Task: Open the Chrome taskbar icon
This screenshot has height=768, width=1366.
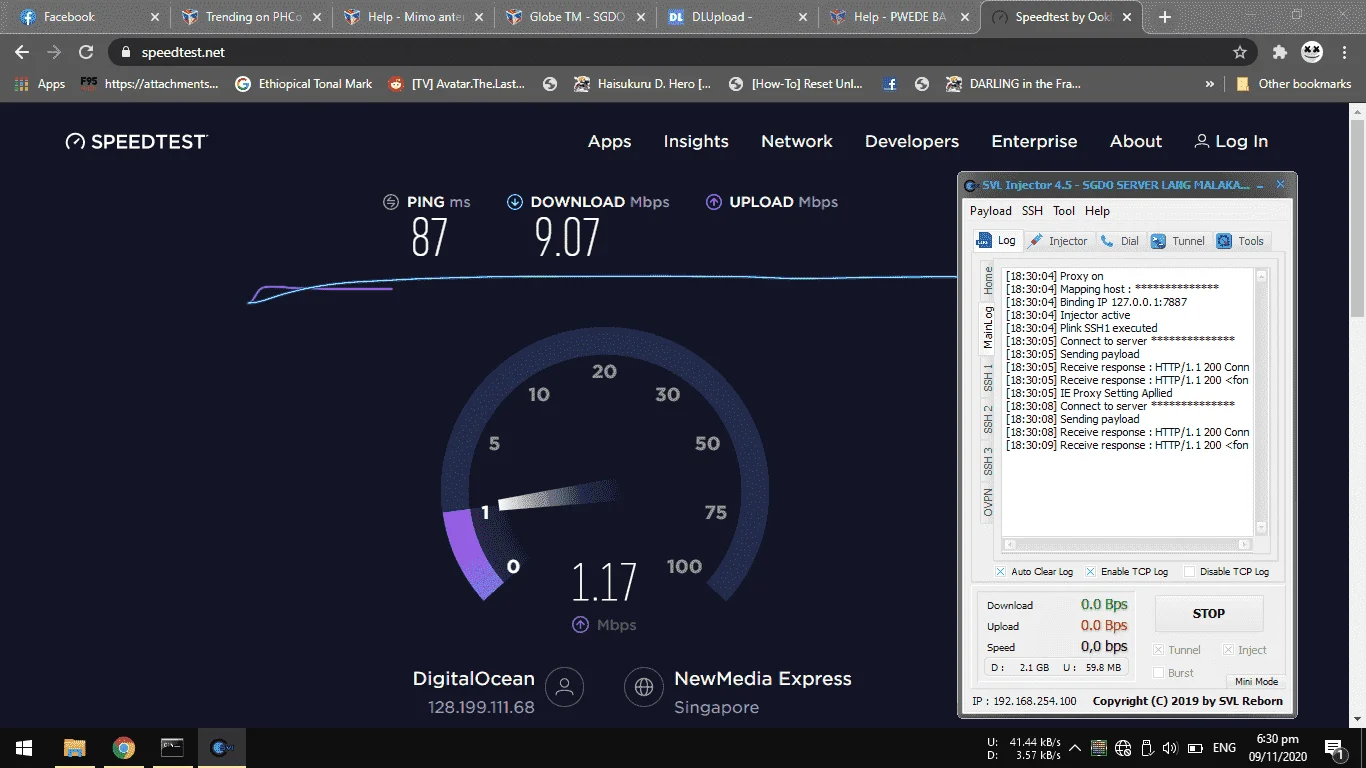Action: [x=124, y=748]
